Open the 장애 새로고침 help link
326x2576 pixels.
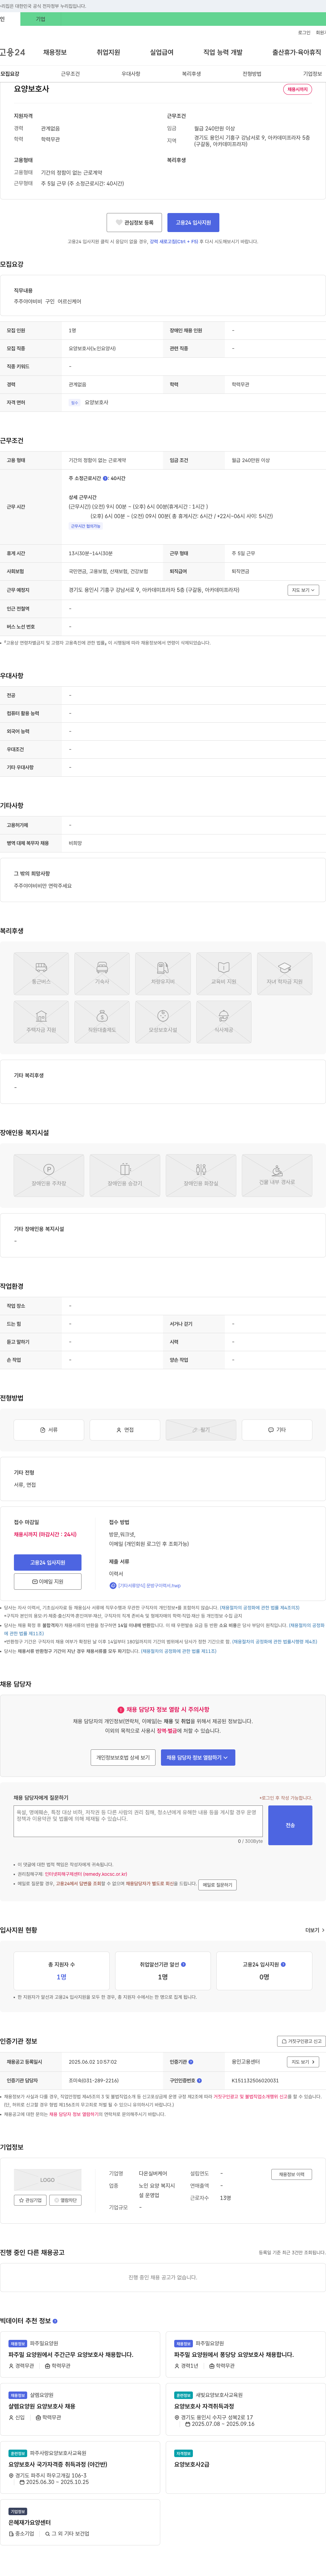click(174, 241)
